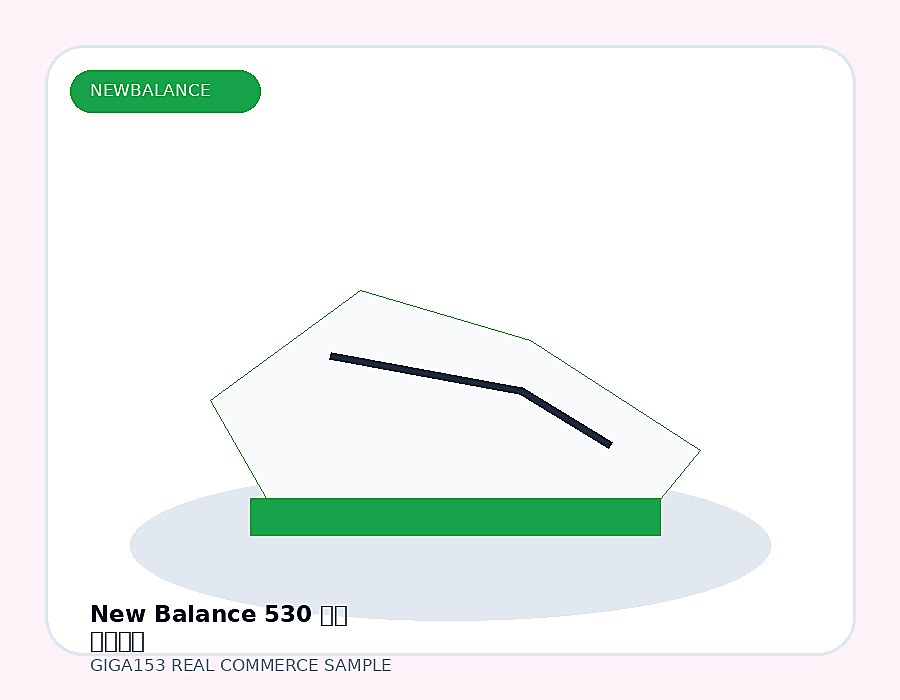This screenshot has width=900, height=700.
Task: Select the dark stripe on the shoe
Action: point(471,400)
